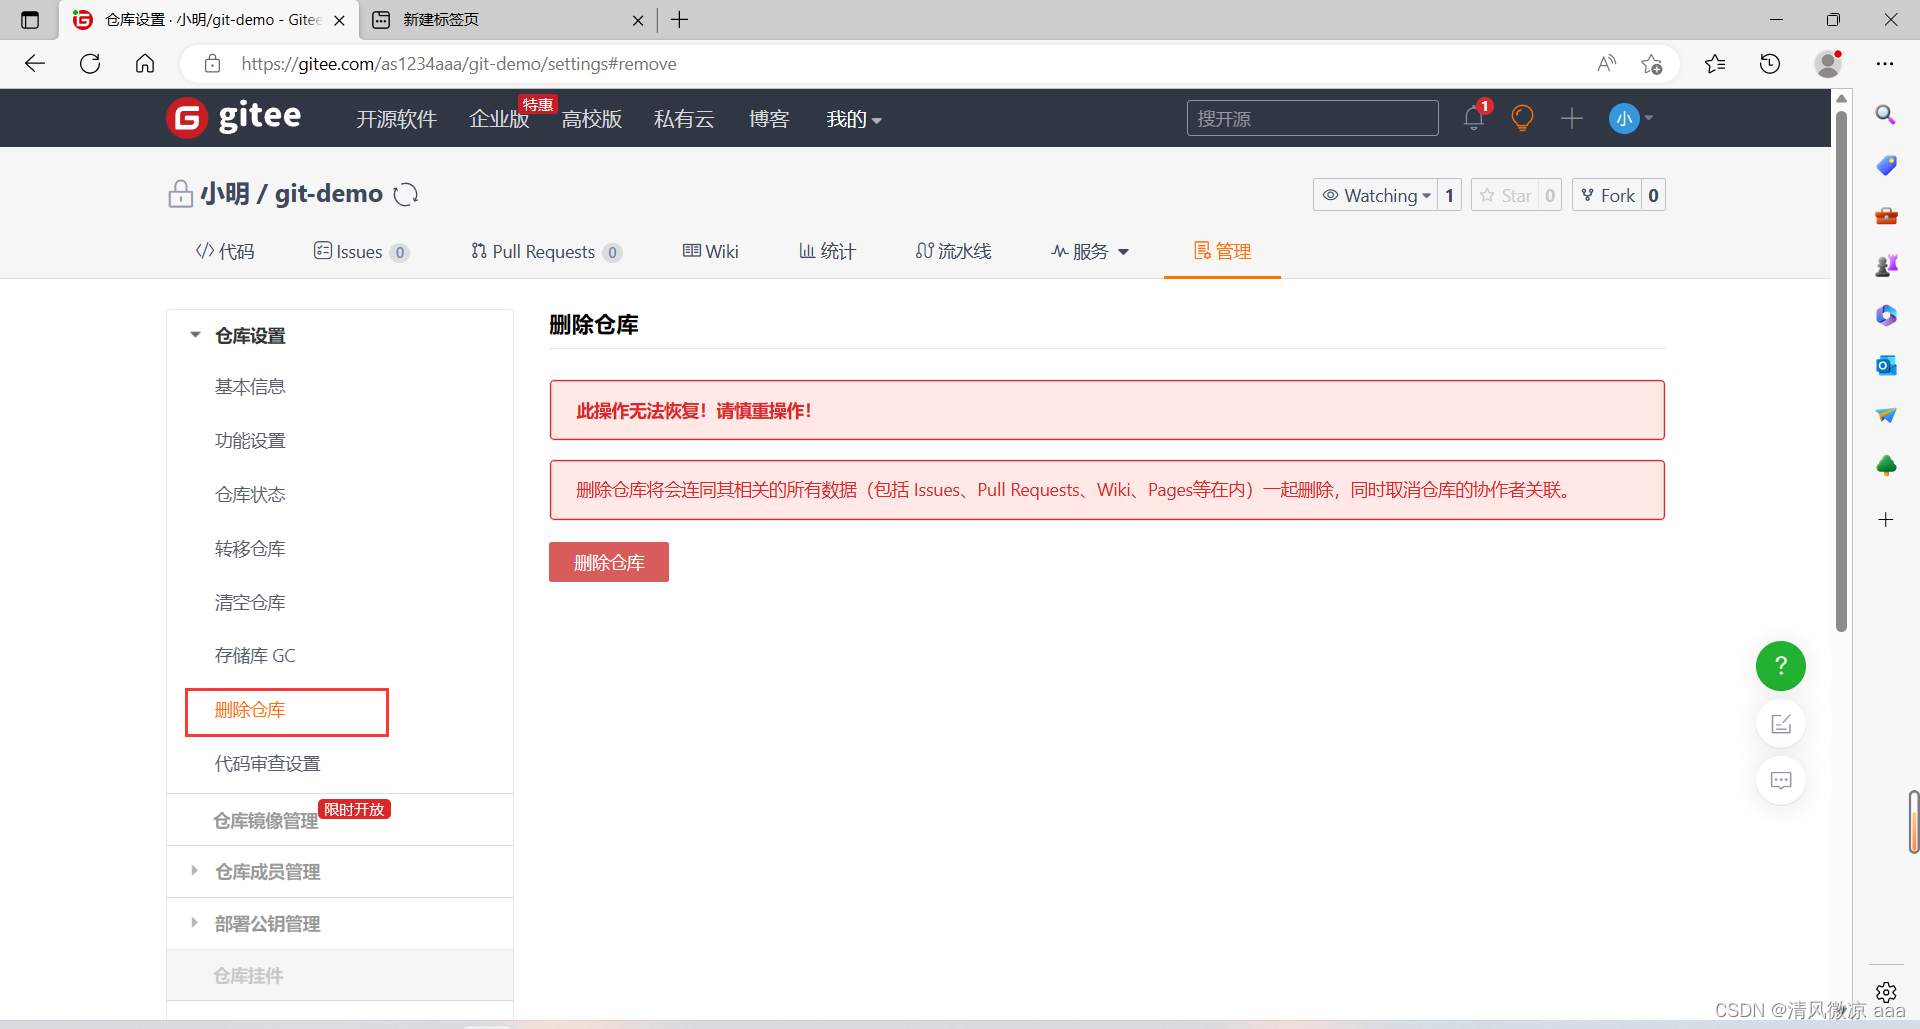Open the tab actions menu icon
Screen dimensions: 1920x1029
click(30, 20)
